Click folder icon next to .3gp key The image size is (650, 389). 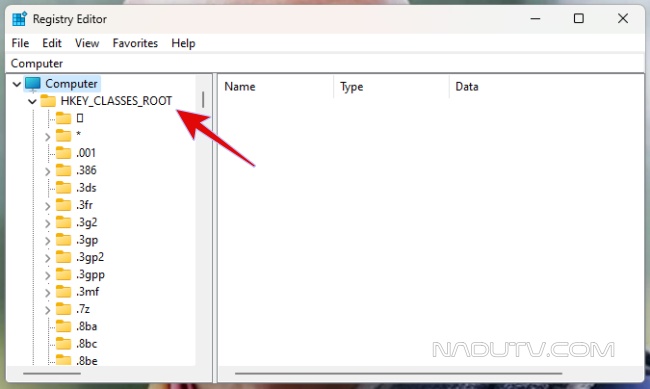pyautogui.click(x=63, y=240)
